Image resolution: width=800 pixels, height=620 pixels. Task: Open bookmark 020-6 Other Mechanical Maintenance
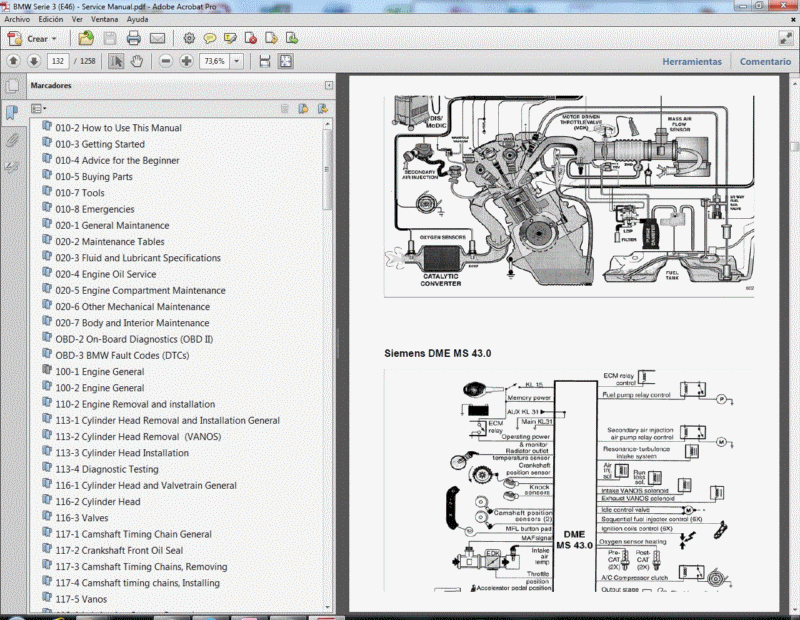(x=133, y=307)
